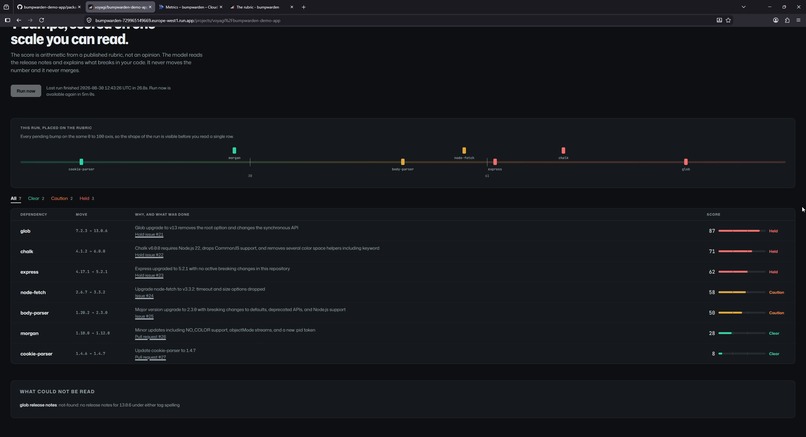806x437 pixels.
Task: Go forward to the next page
Action: pos(30,20)
